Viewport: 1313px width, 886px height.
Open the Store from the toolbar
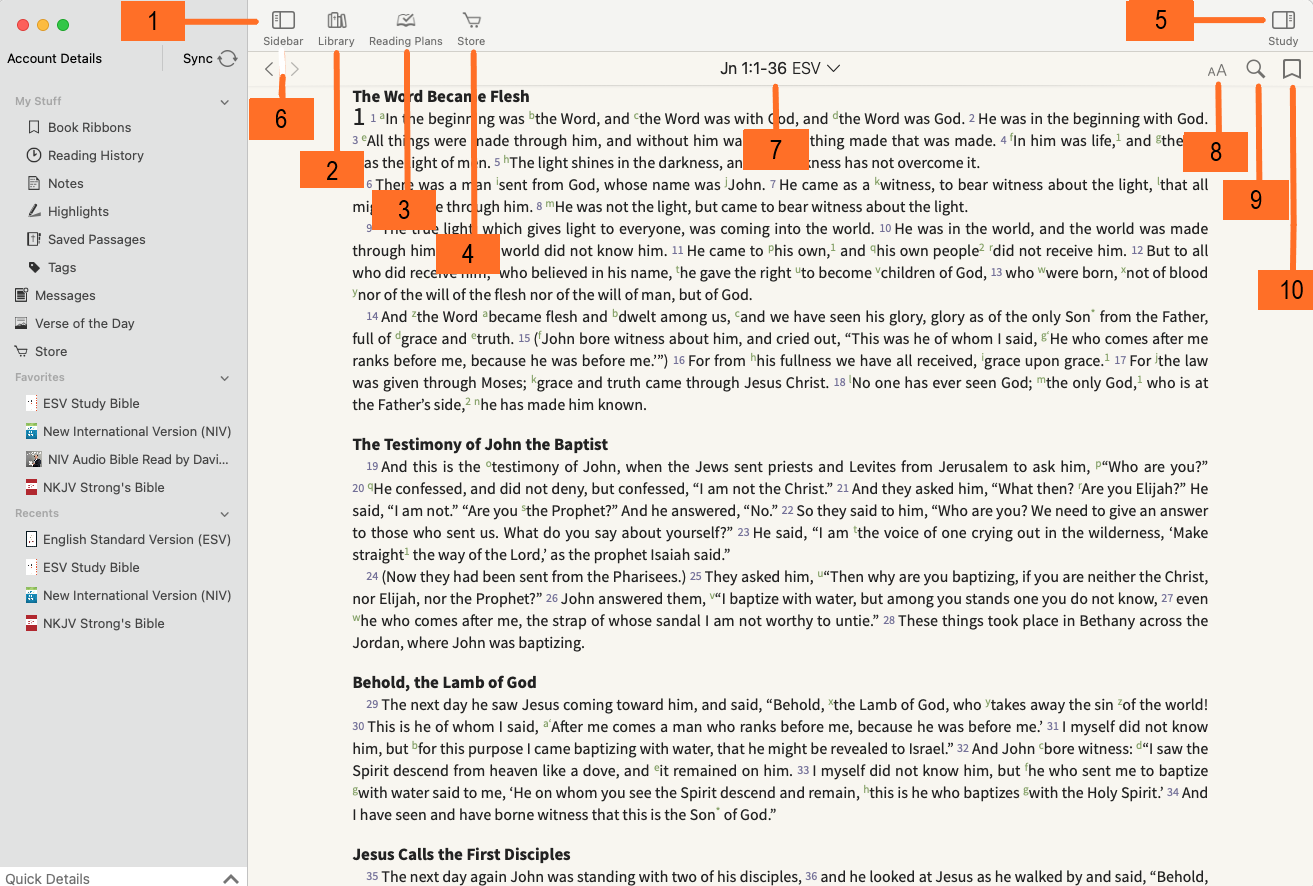click(x=471, y=28)
